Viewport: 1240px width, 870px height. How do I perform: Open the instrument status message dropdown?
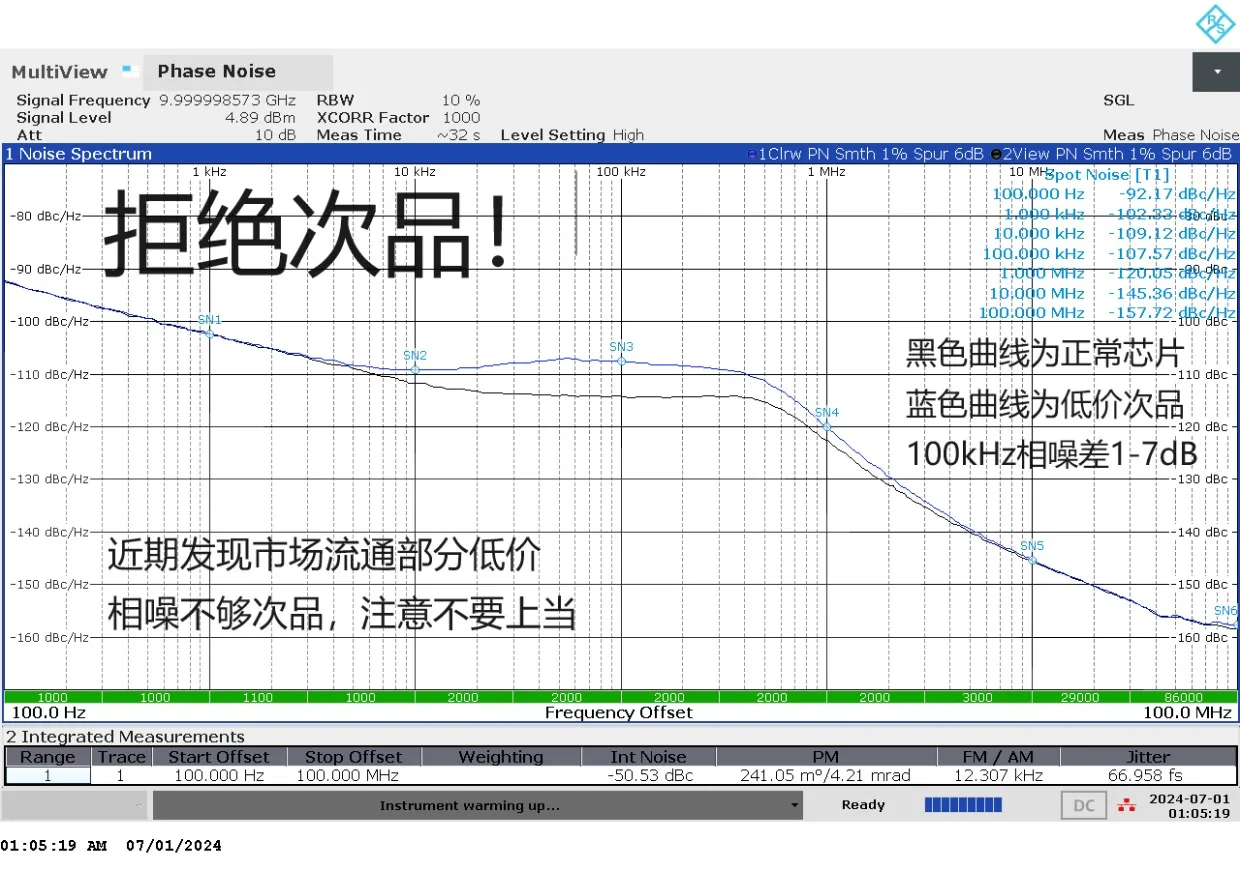tap(793, 805)
